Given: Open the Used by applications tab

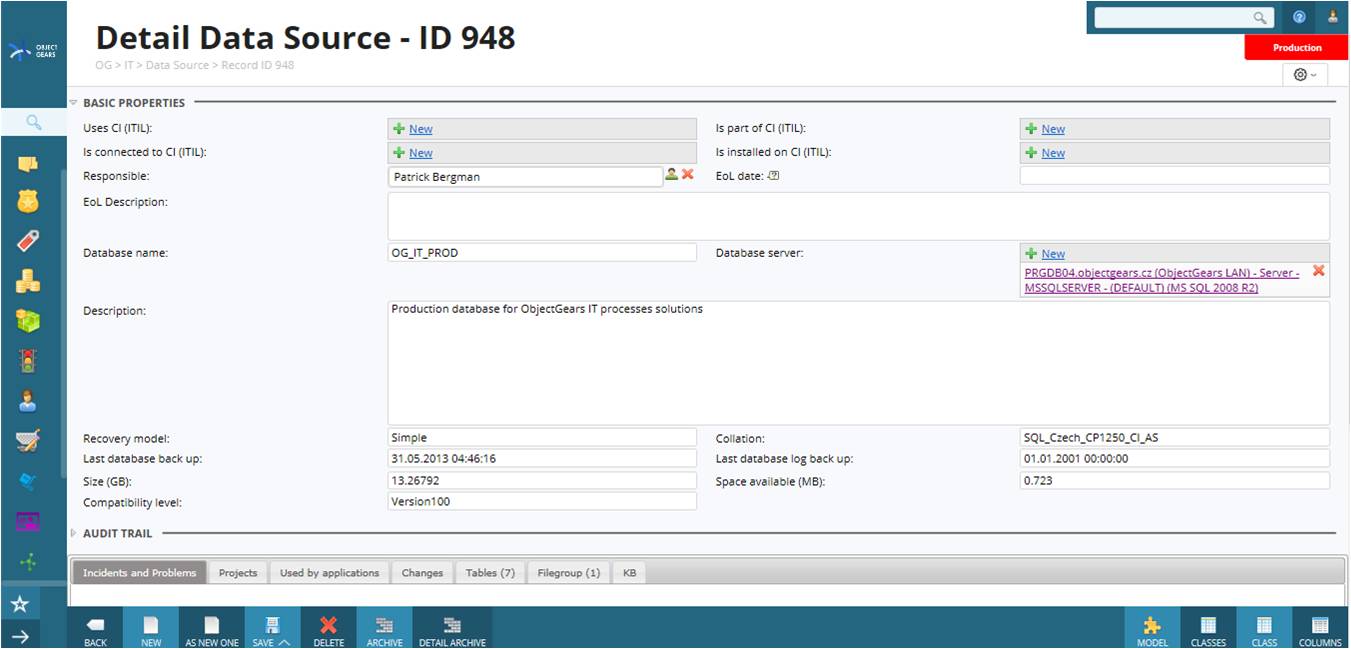Looking at the screenshot, I should pos(329,573).
